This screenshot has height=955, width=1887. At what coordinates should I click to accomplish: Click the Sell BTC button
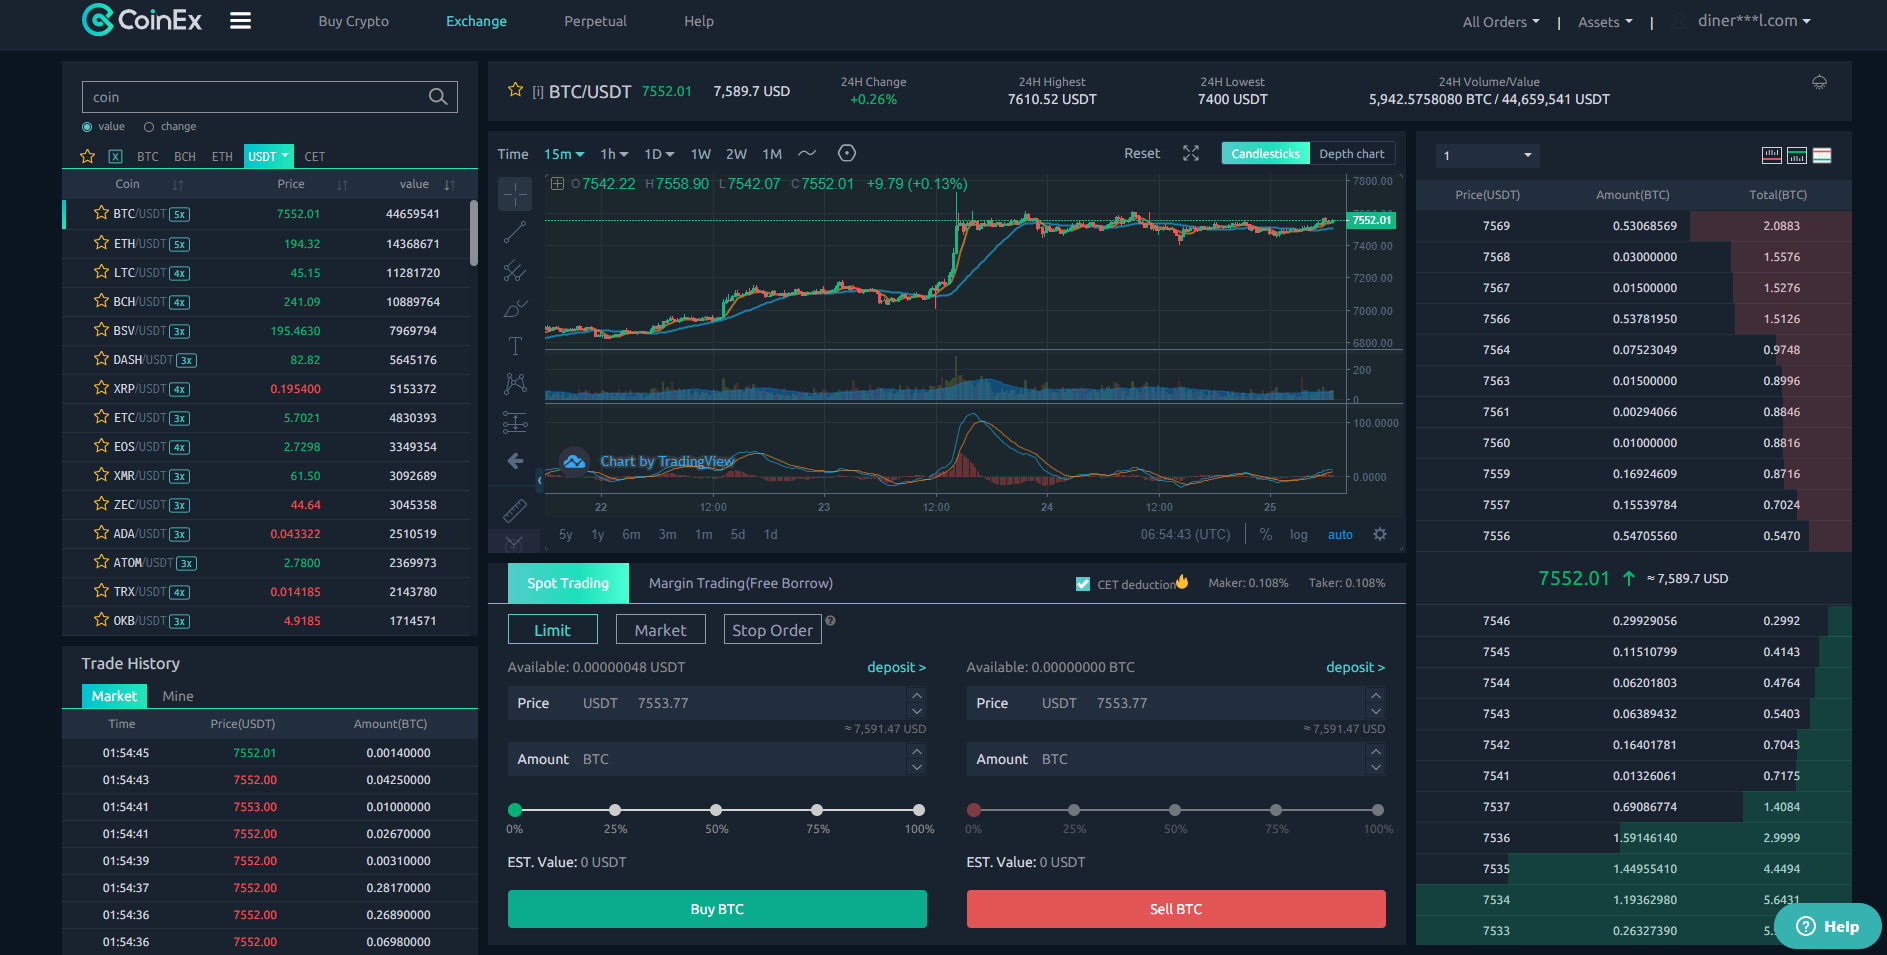point(1176,909)
